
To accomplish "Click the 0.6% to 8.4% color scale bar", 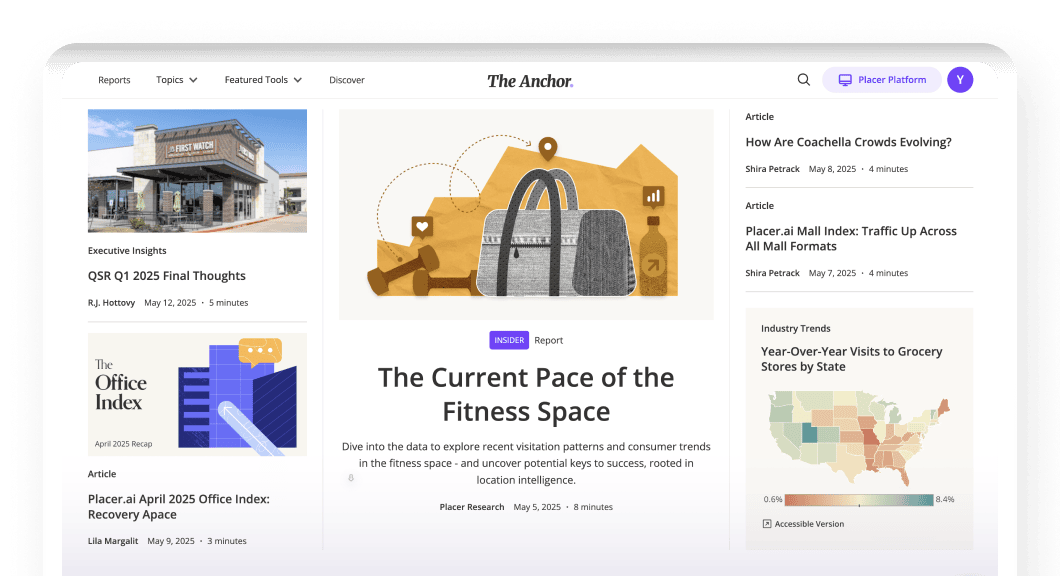I will click(x=859, y=500).
